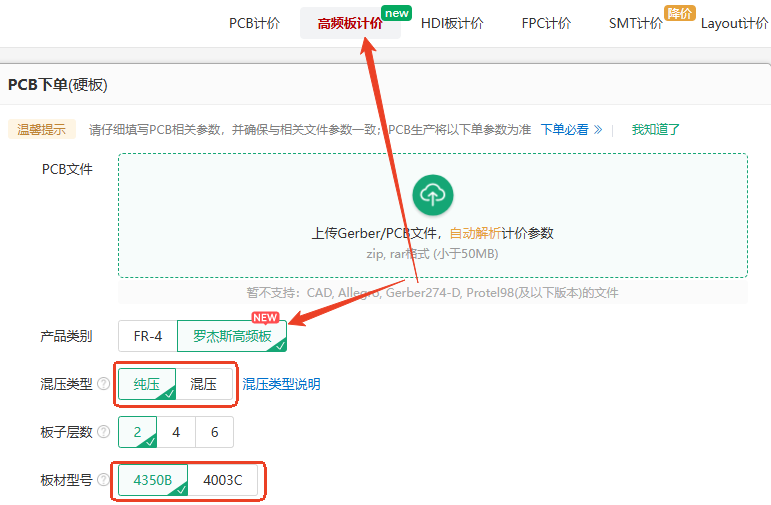Select 纯压 lamination type
This screenshot has height=505, width=771.
(147, 384)
